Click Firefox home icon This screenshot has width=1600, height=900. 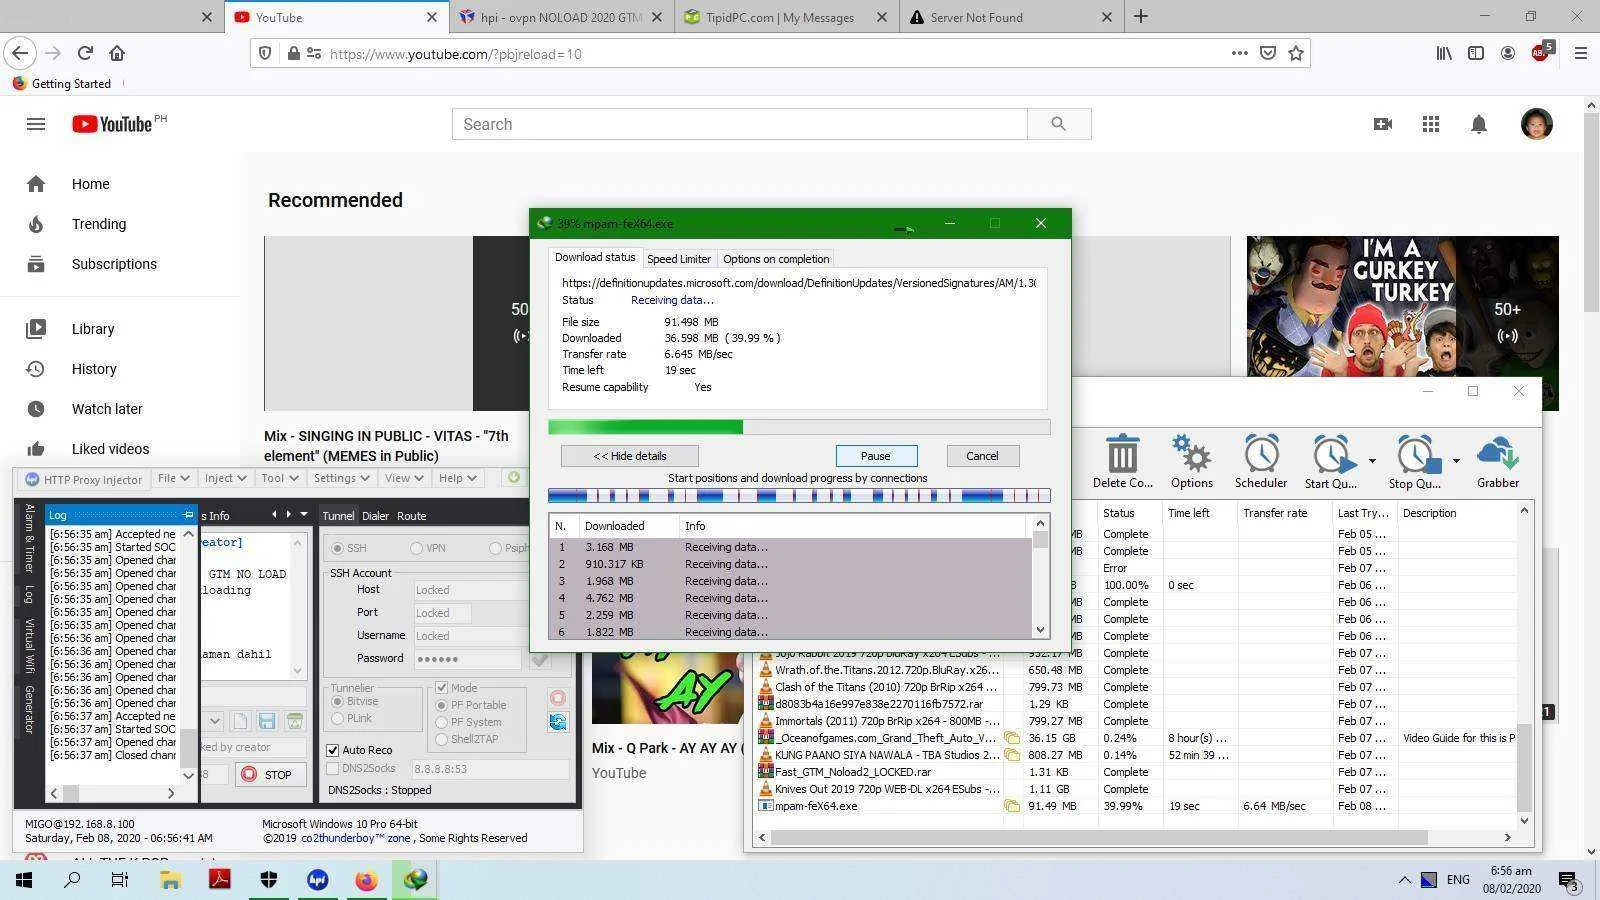(117, 53)
